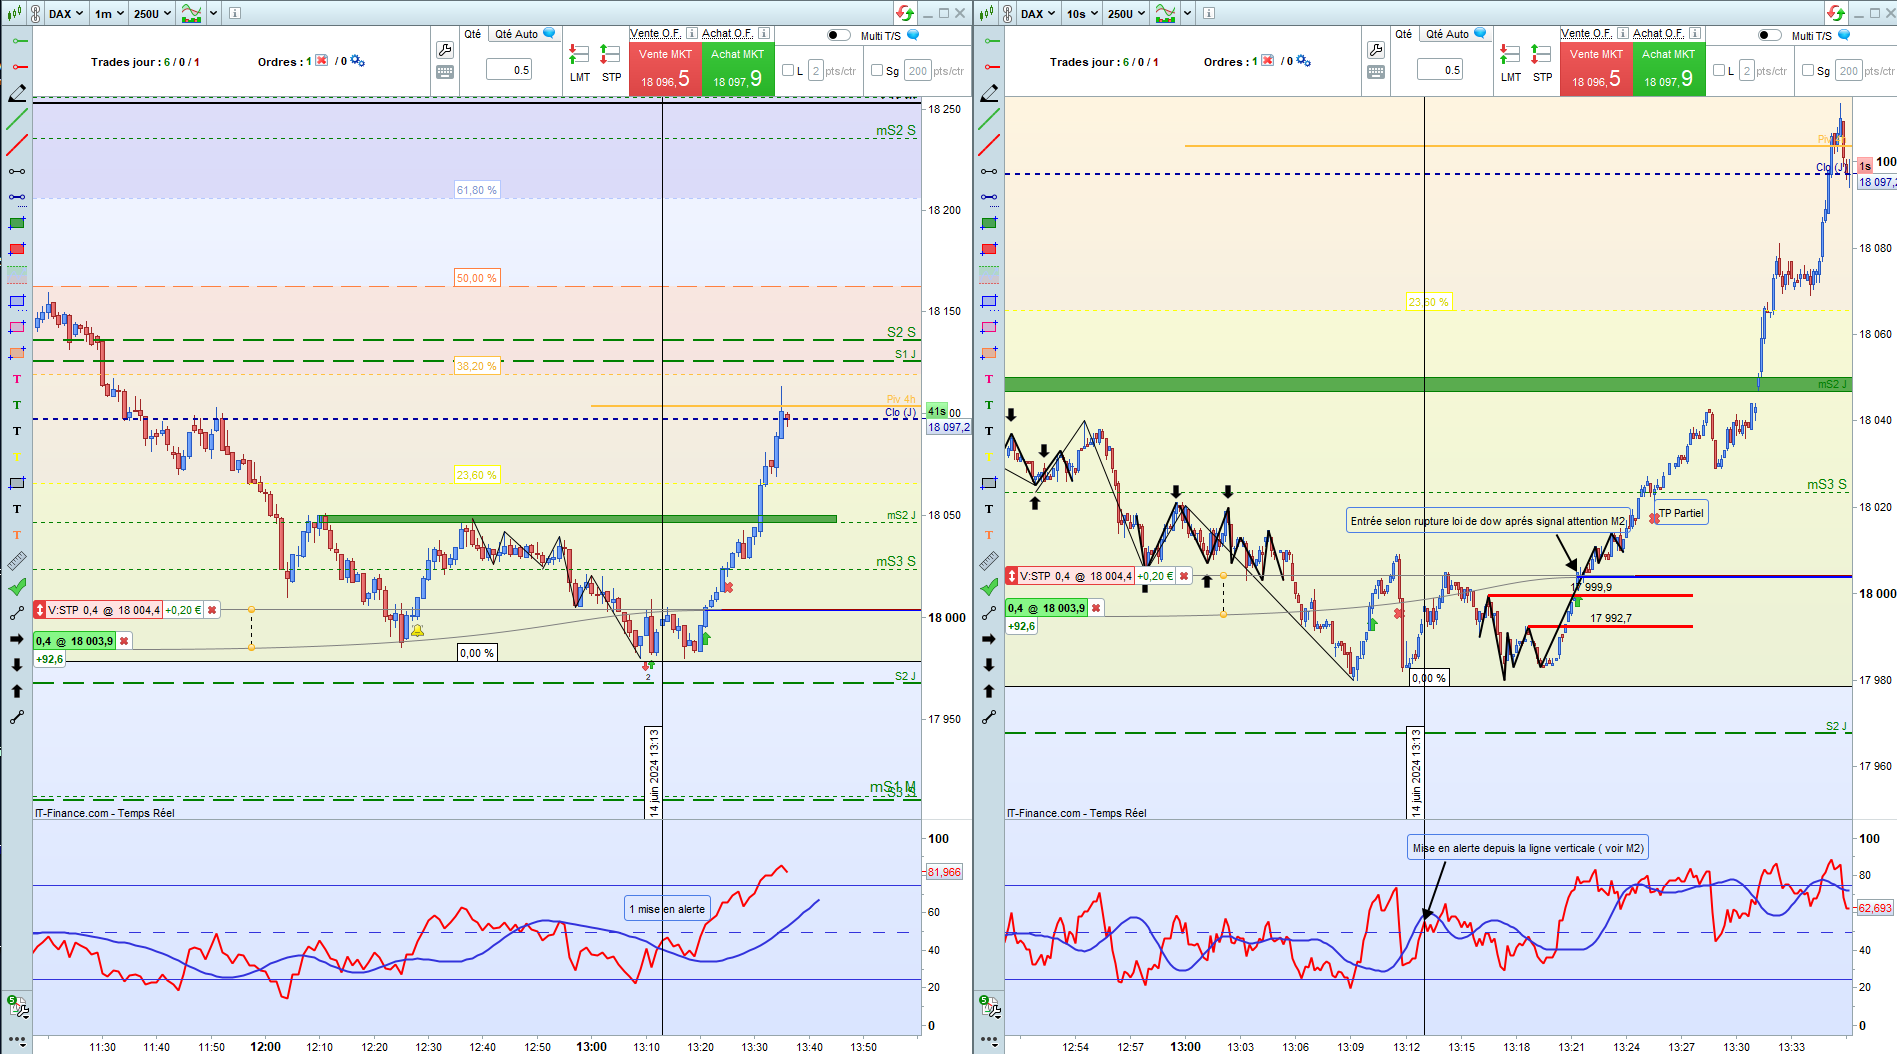Open the DAX instrument dropdown in the left chart
1897x1054 pixels.
pos(66,13)
